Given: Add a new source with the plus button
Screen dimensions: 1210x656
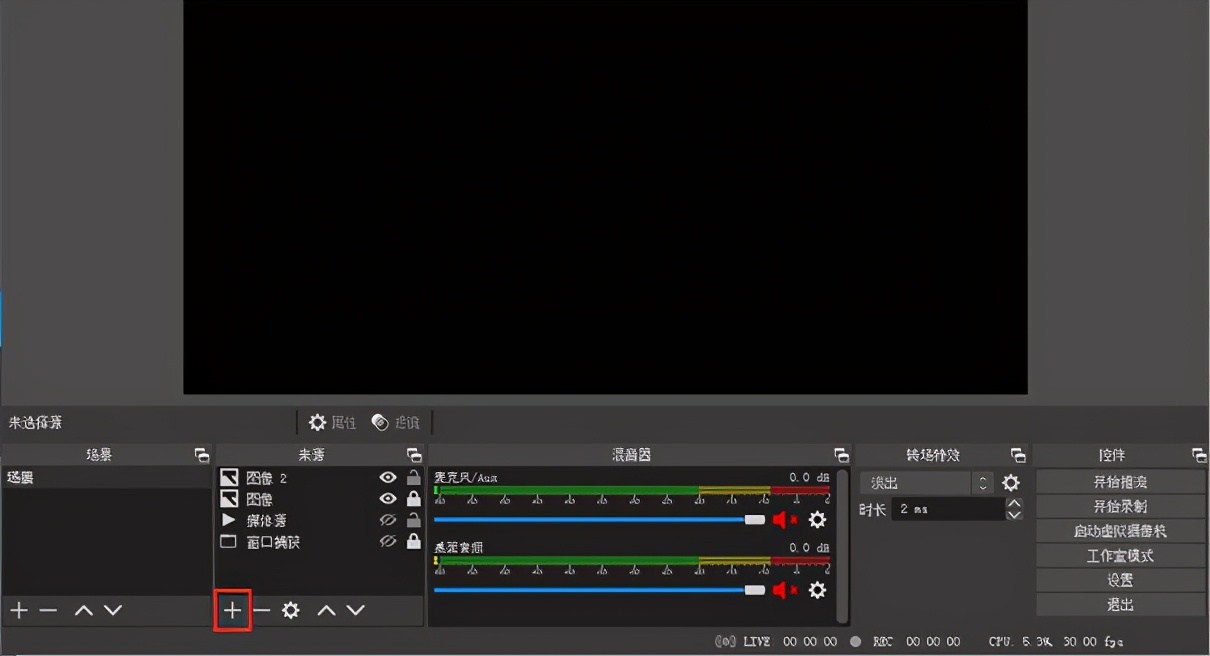Looking at the screenshot, I should coord(232,610).
